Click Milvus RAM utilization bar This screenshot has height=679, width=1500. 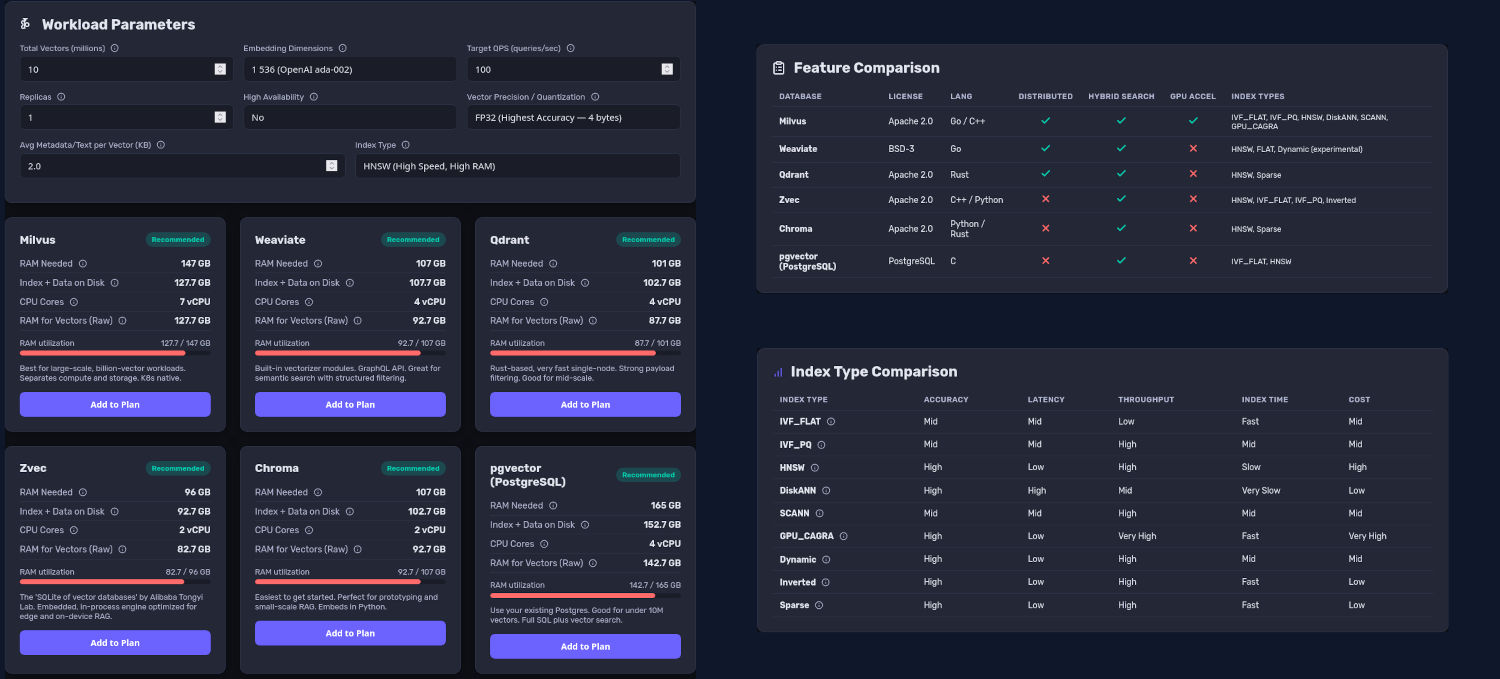click(x=115, y=353)
